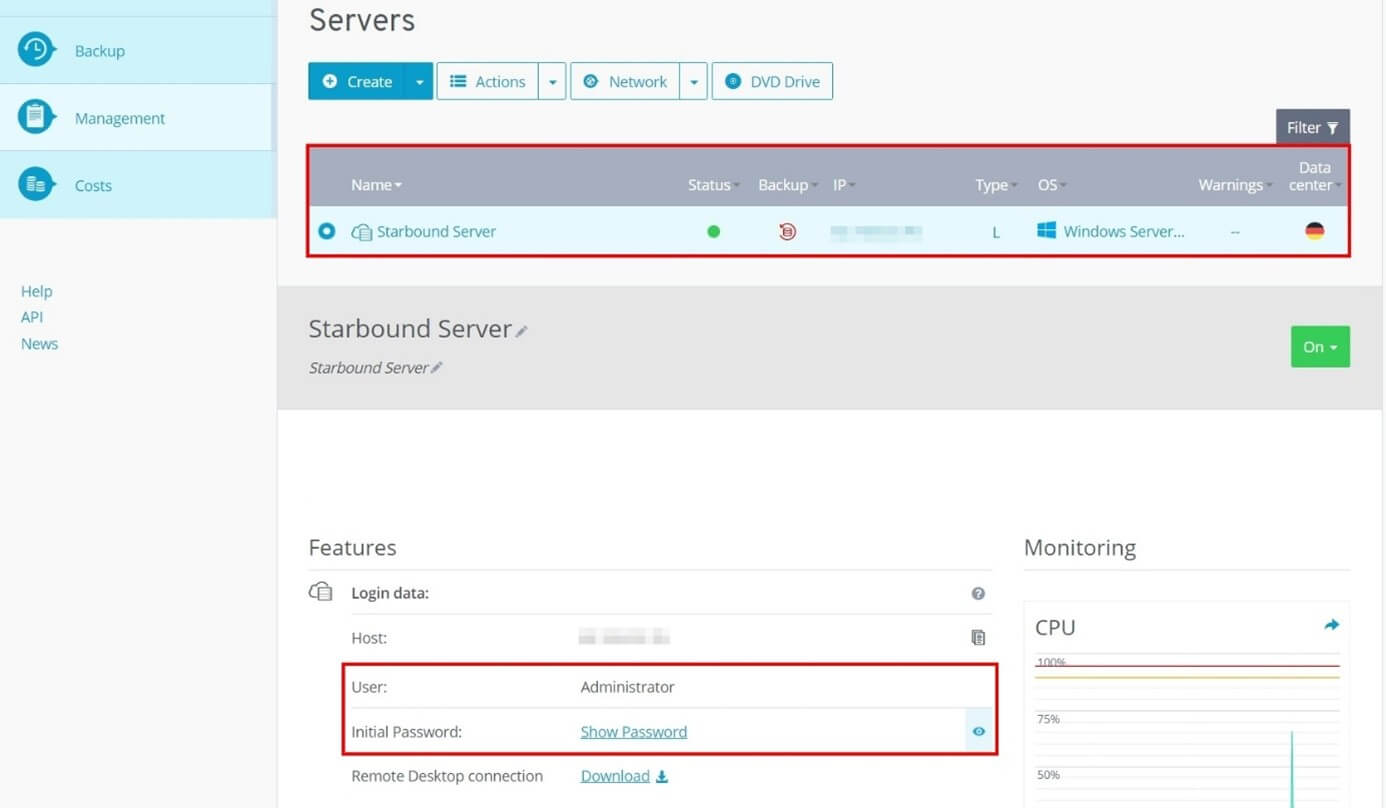Image resolution: width=1386 pixels, height=808 pixels.
Task: Sort servers by Type column
Action: pos(996,185)
